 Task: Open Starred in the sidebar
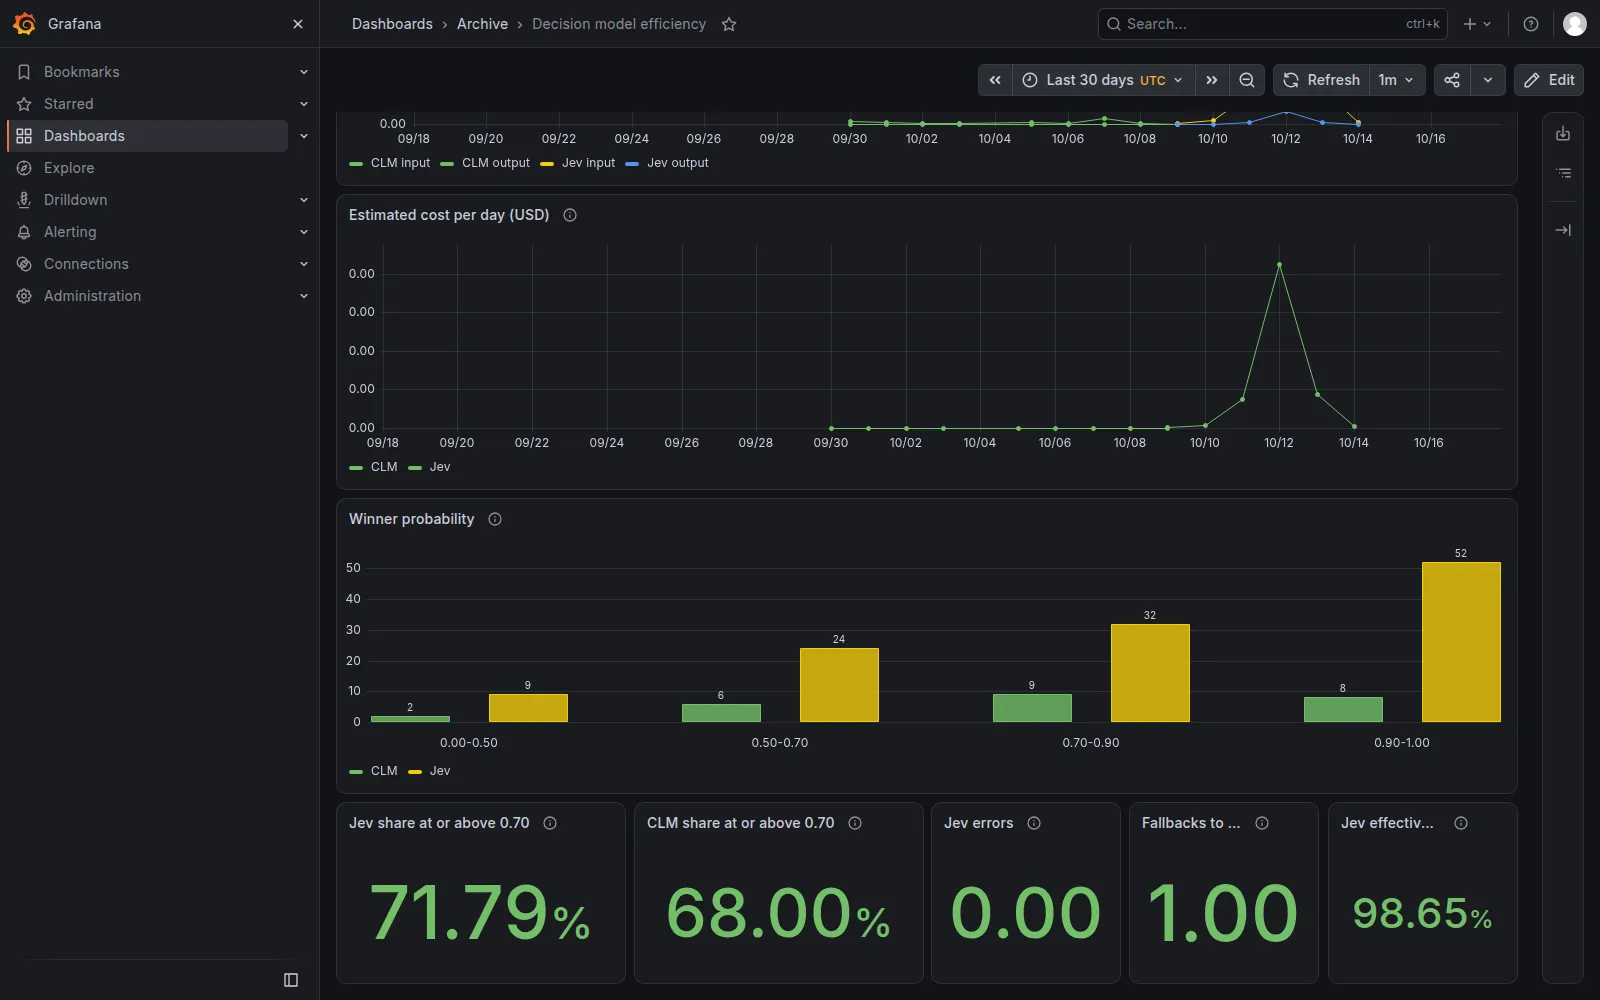(69, 104)
